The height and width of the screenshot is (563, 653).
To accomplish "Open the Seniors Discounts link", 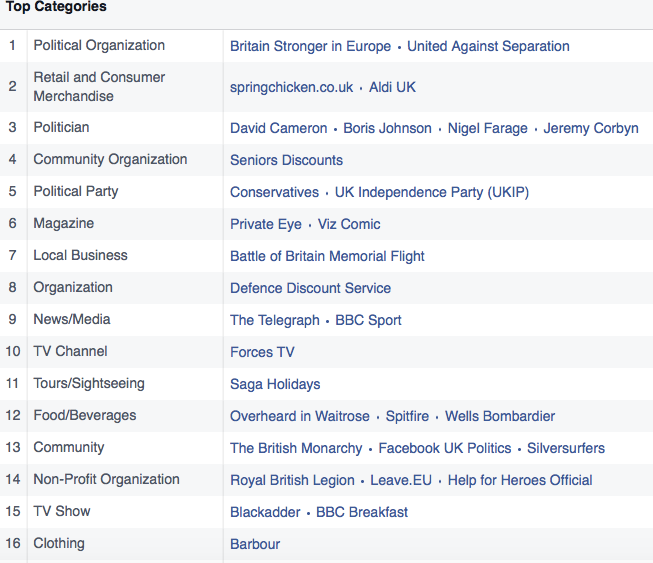I will (287, 160).
